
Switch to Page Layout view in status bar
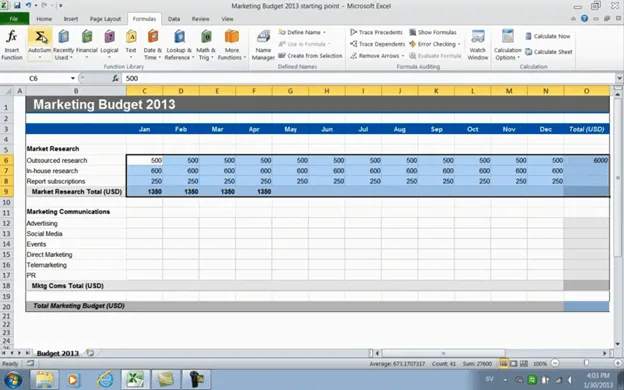[x=514, y=363]
